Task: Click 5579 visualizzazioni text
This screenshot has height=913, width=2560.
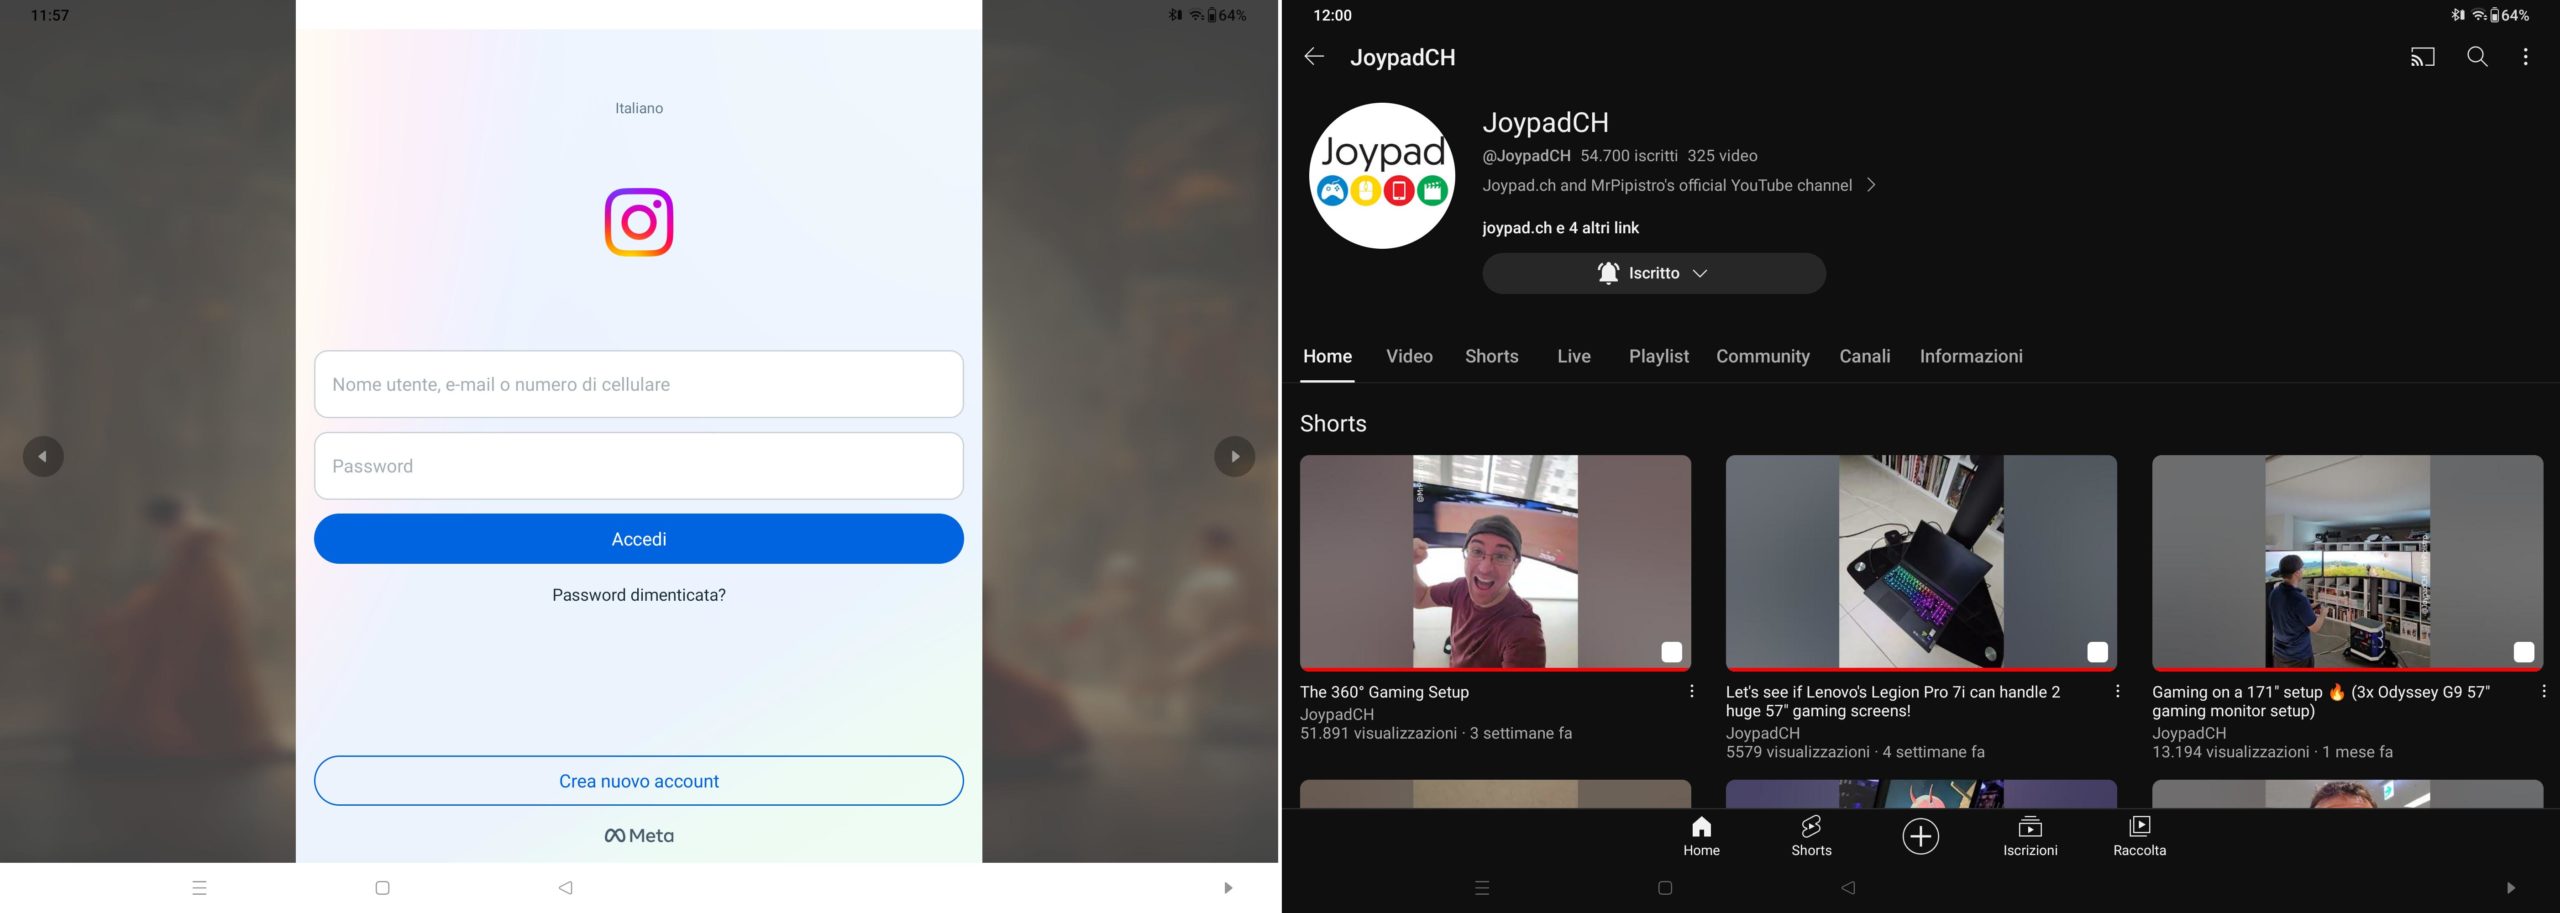Action: 1797,752
